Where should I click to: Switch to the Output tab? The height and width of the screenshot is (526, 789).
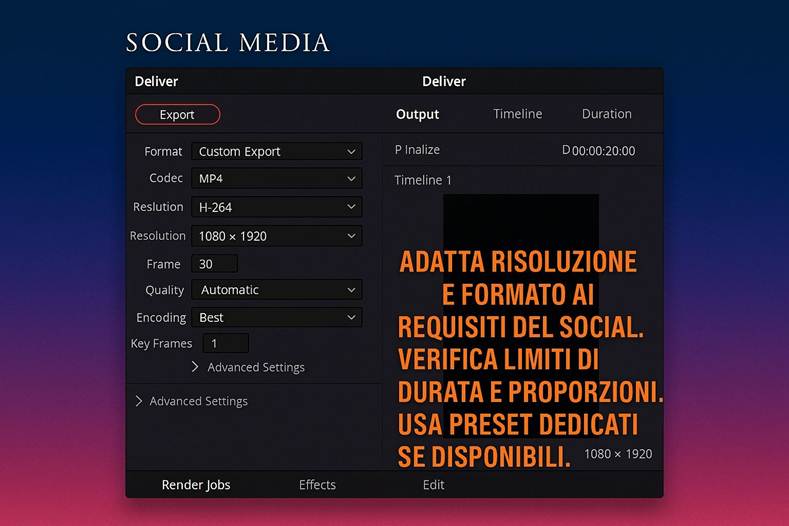417,114
